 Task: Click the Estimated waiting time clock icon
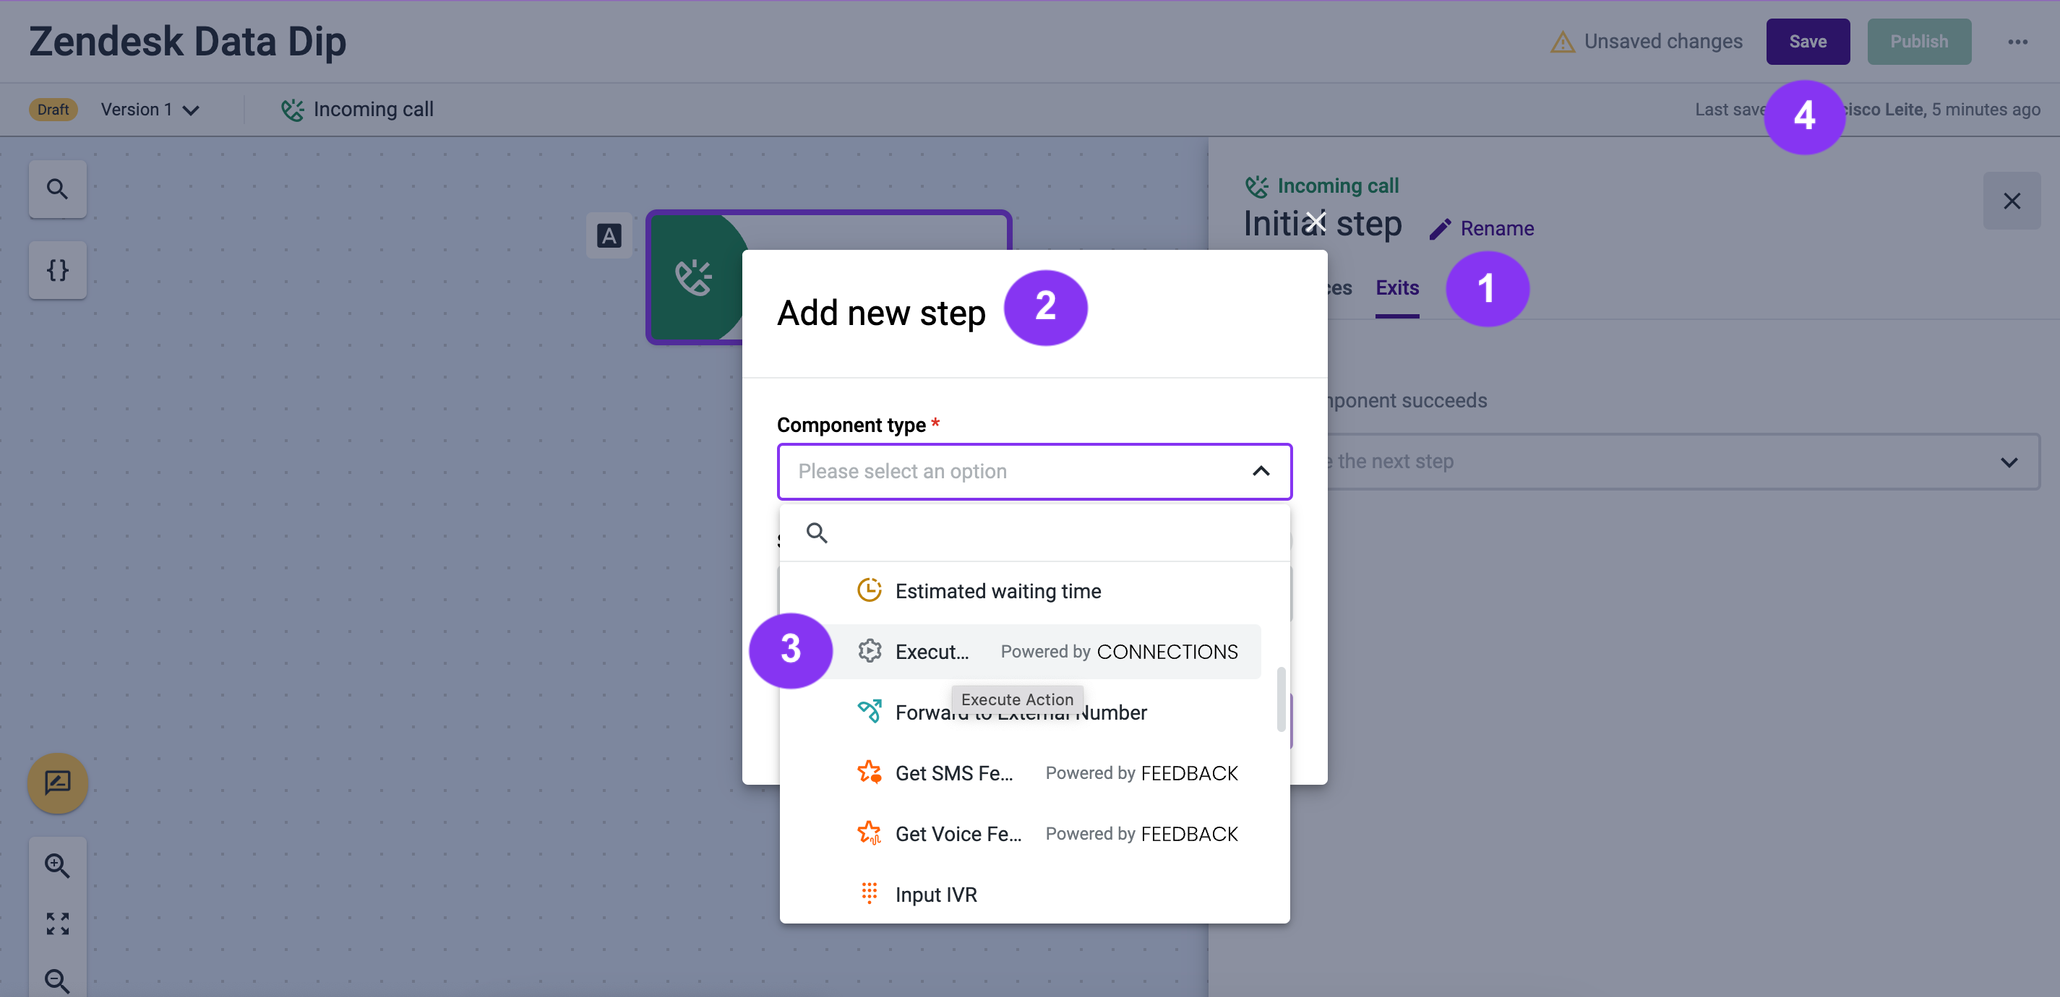tap(869, 590)
